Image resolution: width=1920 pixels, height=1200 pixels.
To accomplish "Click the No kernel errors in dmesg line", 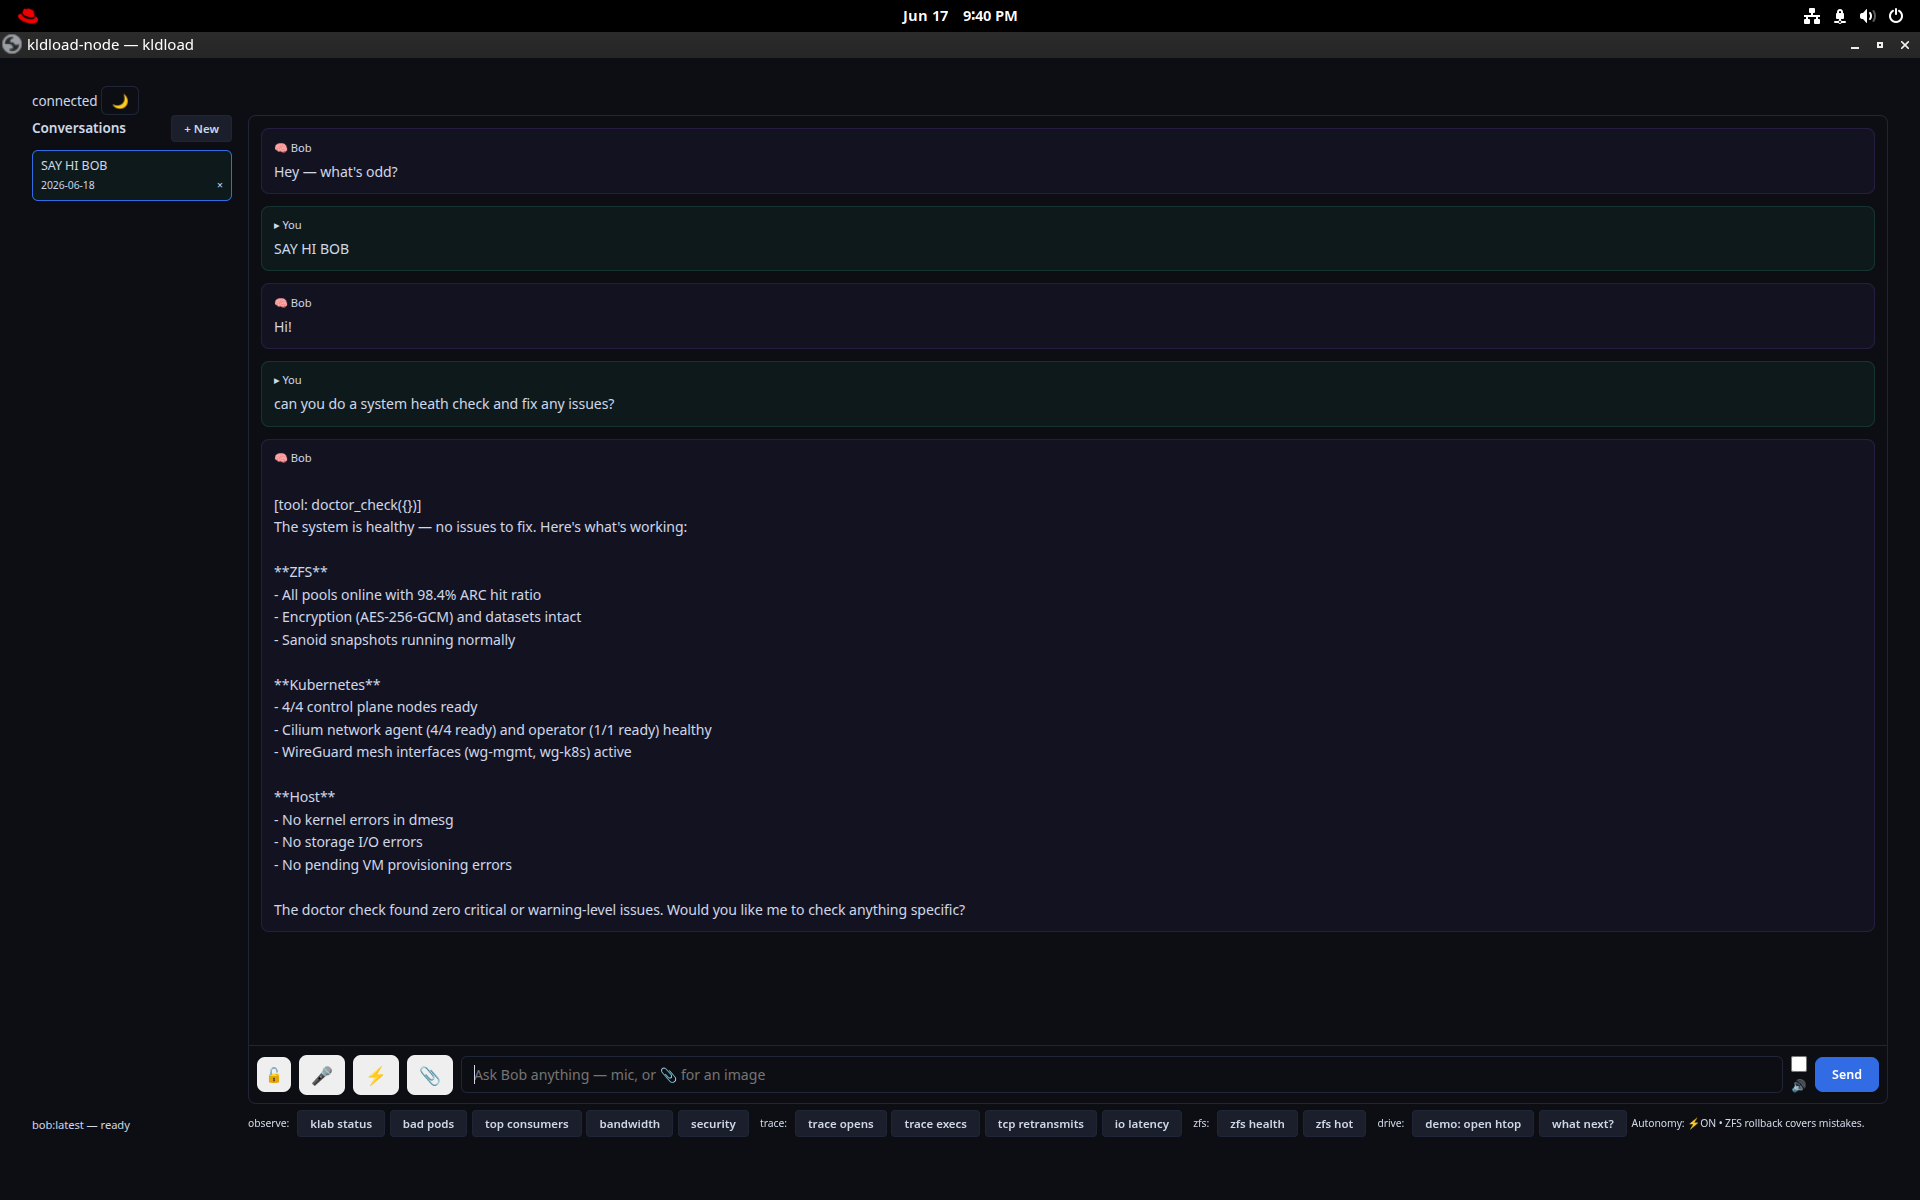I will click(363, 820).
